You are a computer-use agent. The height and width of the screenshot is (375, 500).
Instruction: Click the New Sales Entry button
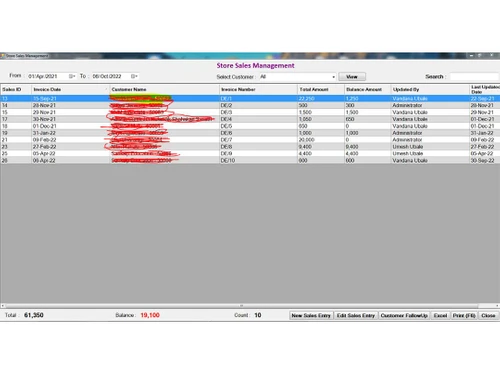coord(311,315)
